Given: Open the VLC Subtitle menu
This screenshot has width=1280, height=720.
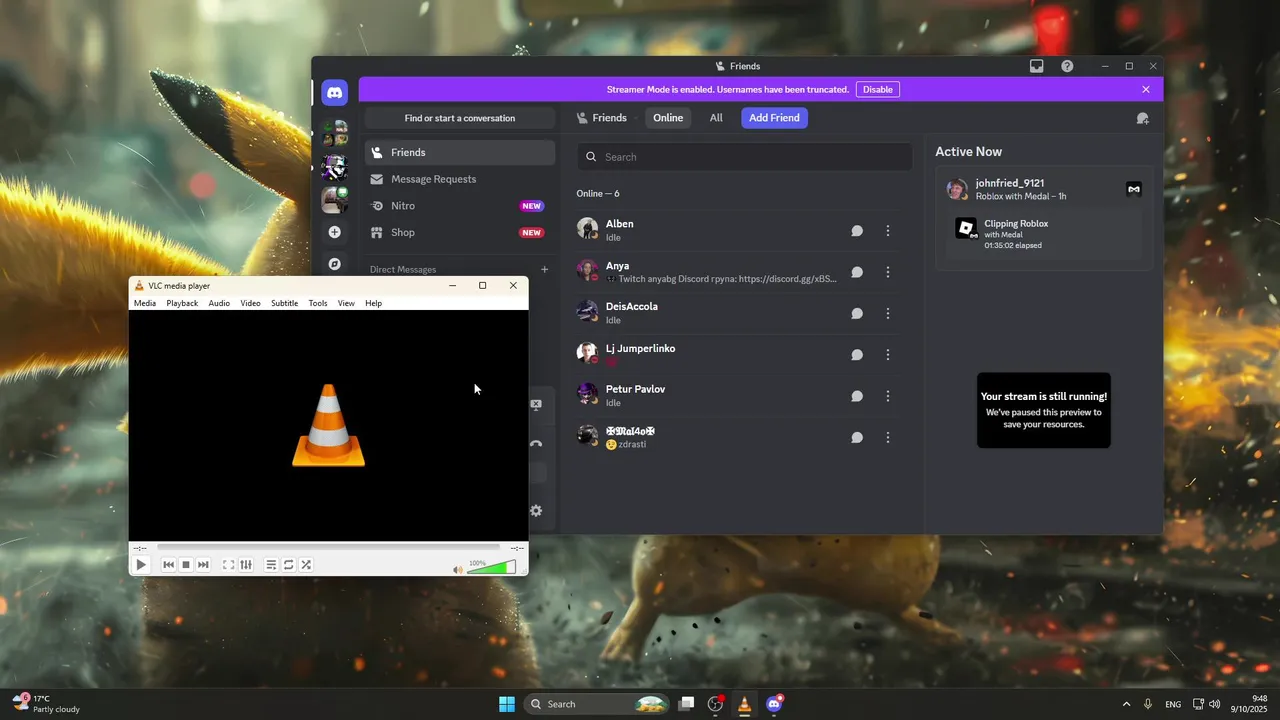Looking at the screenshot, I should [x=284, y=303].
